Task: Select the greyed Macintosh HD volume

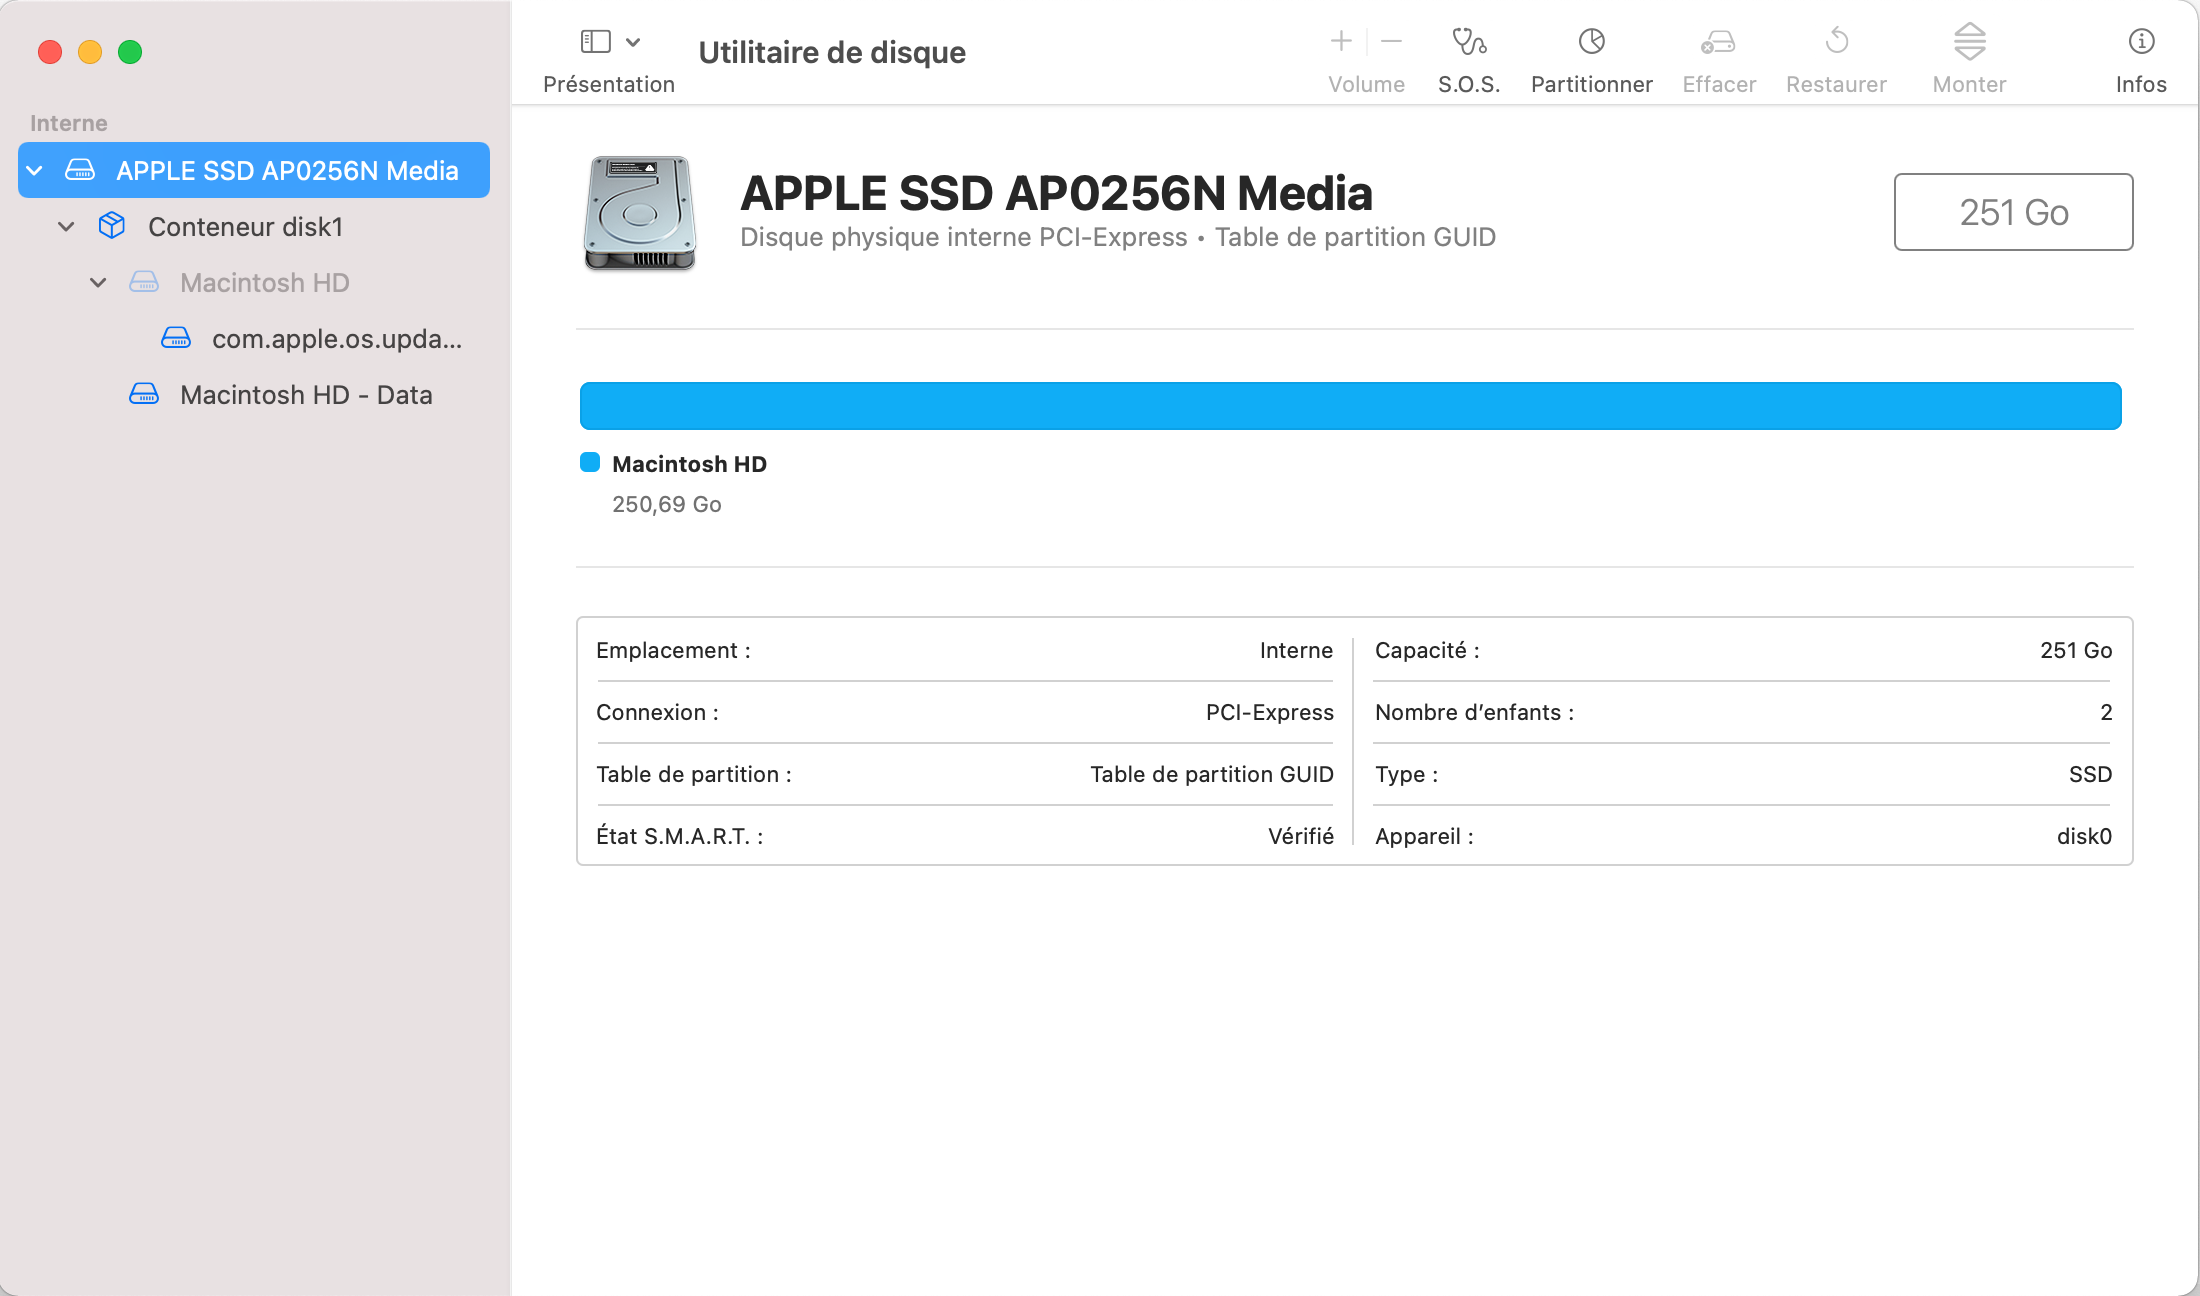Action: pyautogui.click(x=264, y=283)
